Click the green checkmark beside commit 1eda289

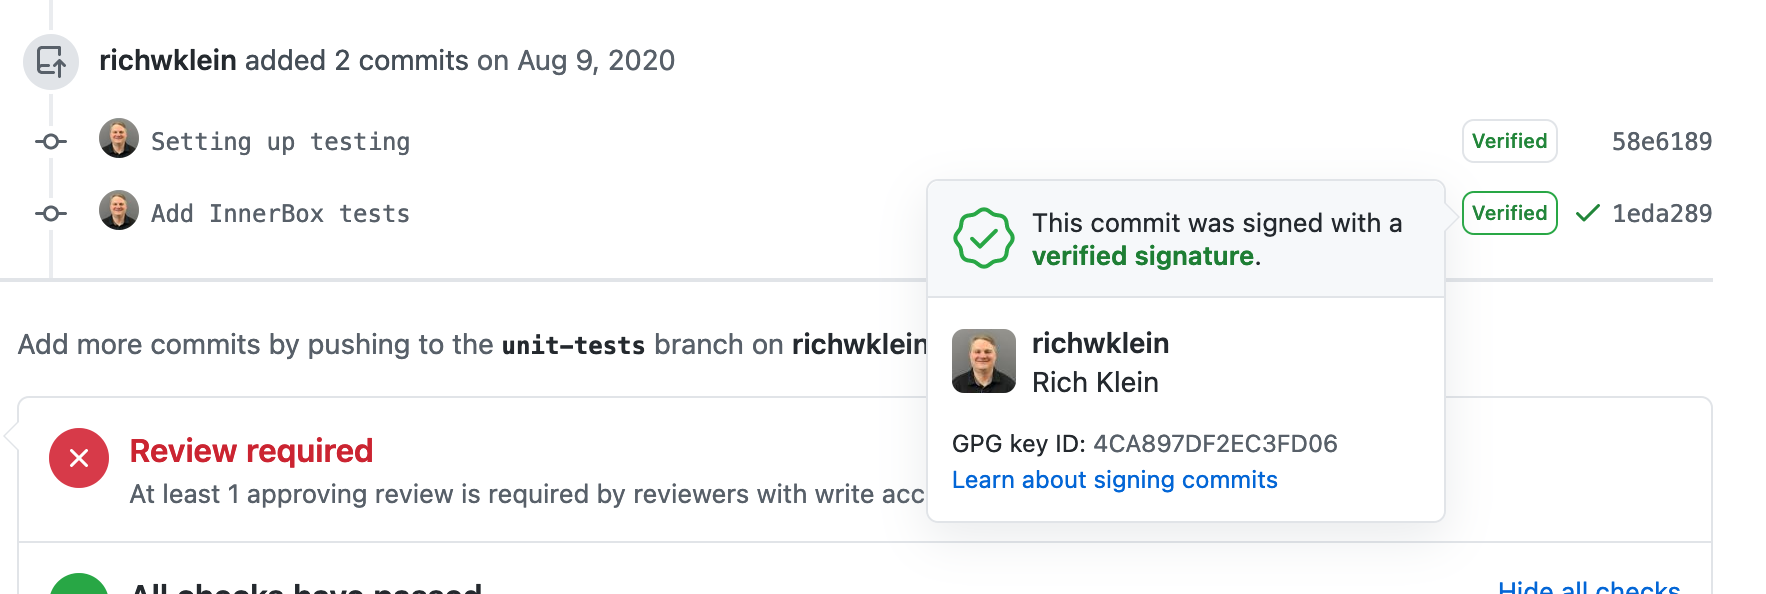(x=1588, y=213)
